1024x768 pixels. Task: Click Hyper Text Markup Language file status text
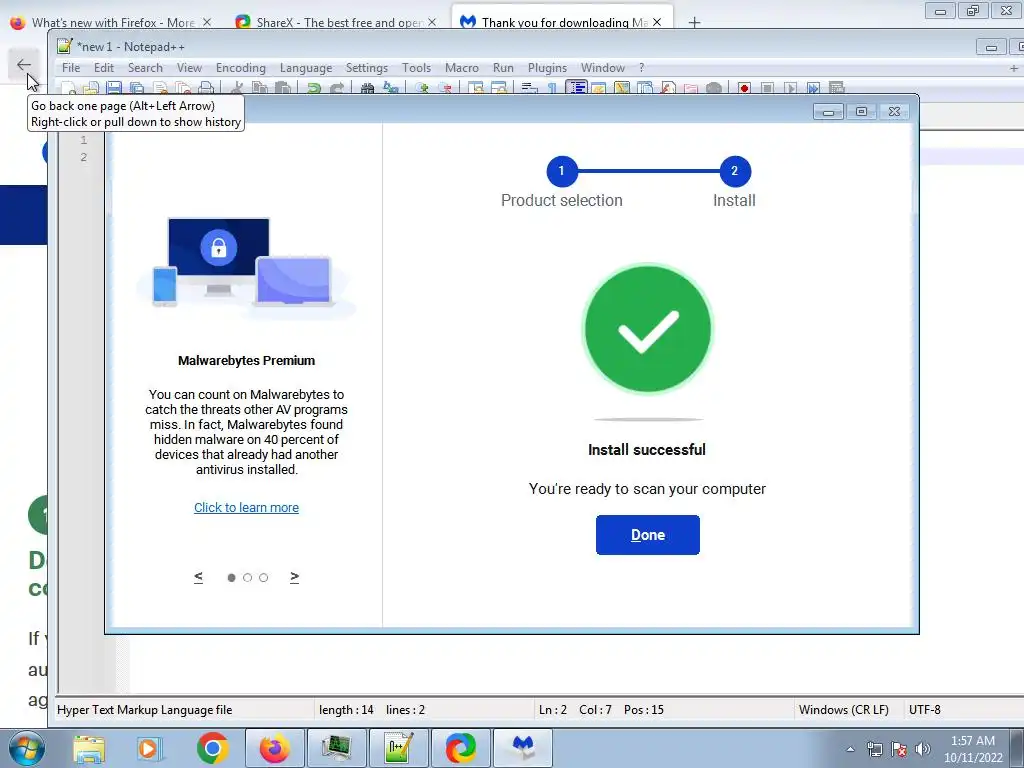tap(144, 710)
